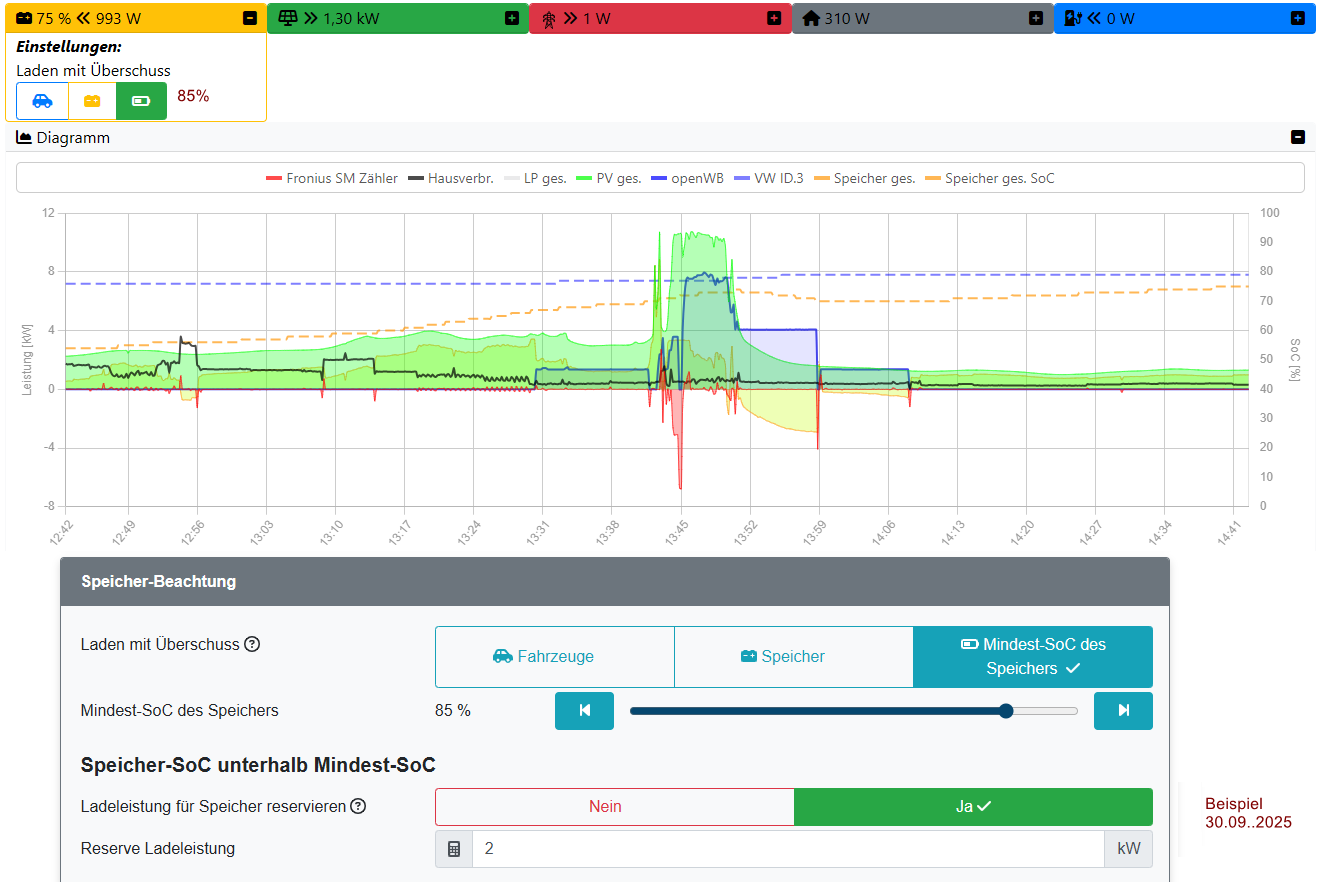
Task: Select the yellow battery storage icon
Action: click(92, 101)
